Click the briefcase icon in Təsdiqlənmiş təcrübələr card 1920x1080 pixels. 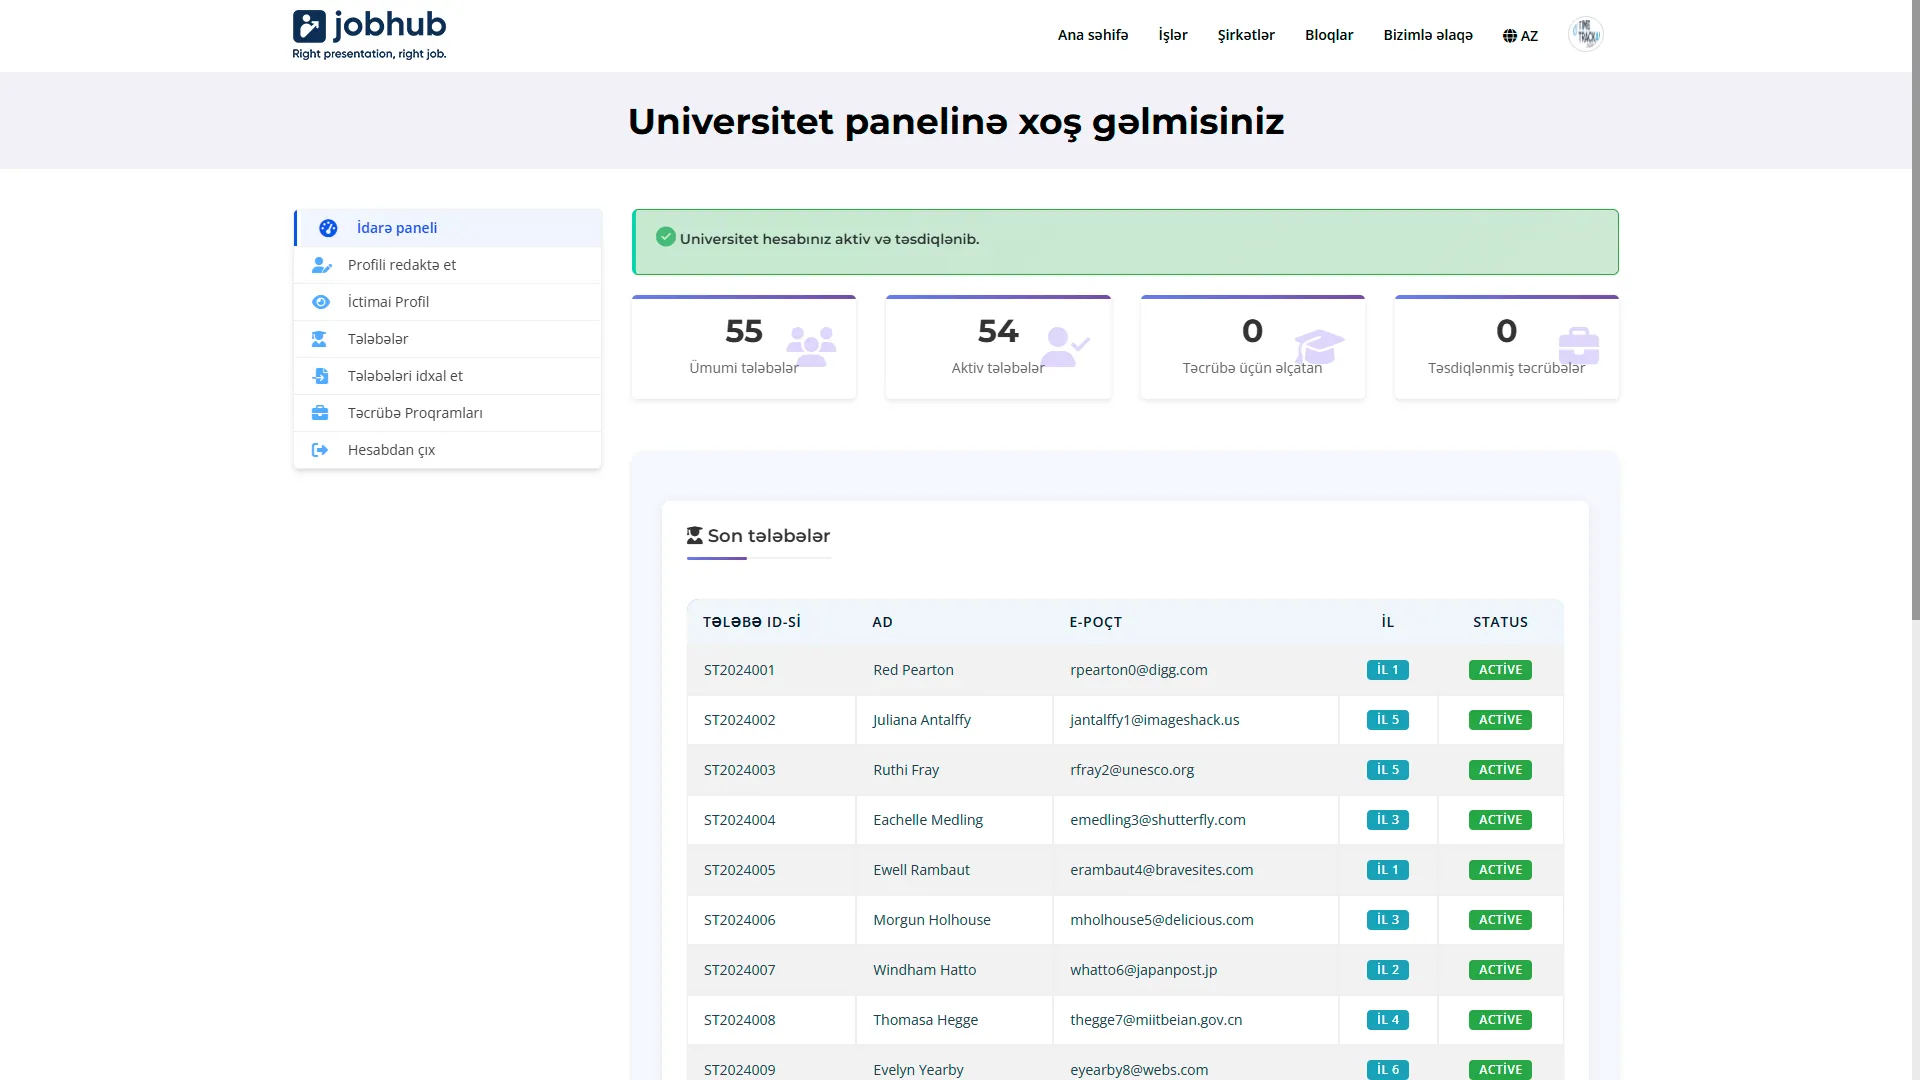[x=1579, y=347]
